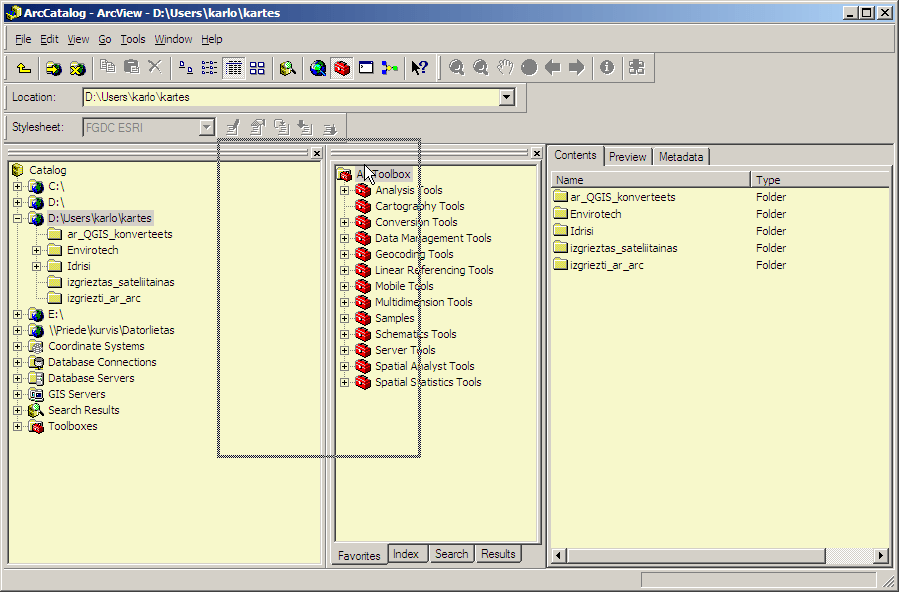Open the Window menu
899x592 pixels.
(x=173, y=40)
